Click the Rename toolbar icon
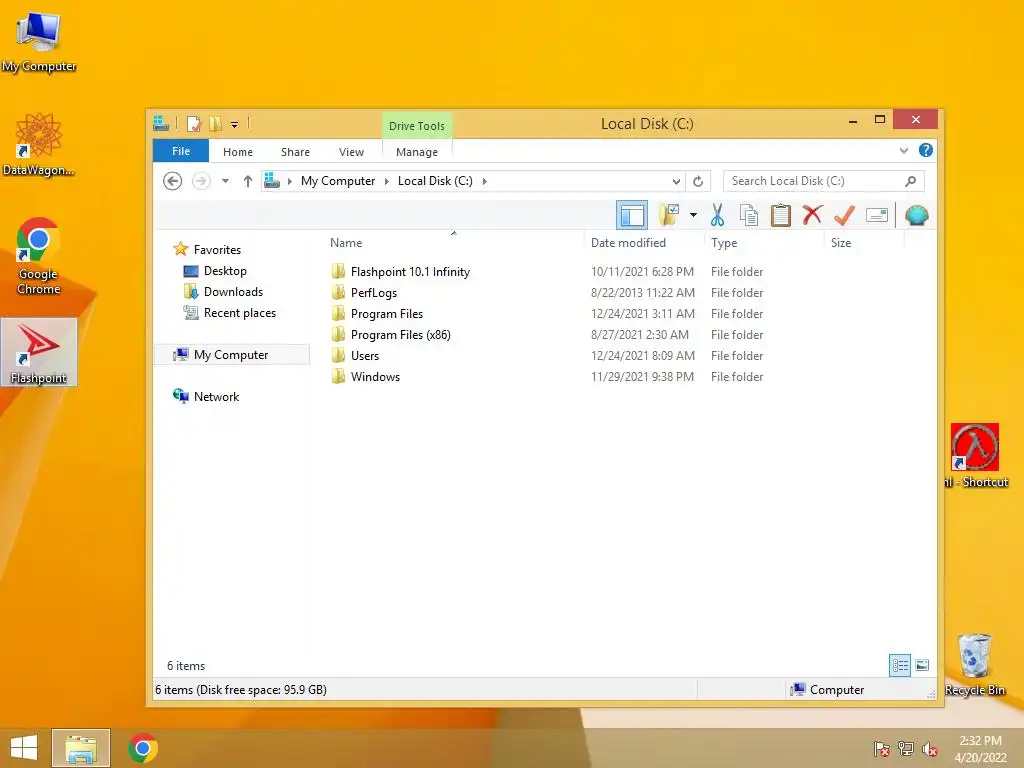1024x768 pixels. (x=876, y=215)
